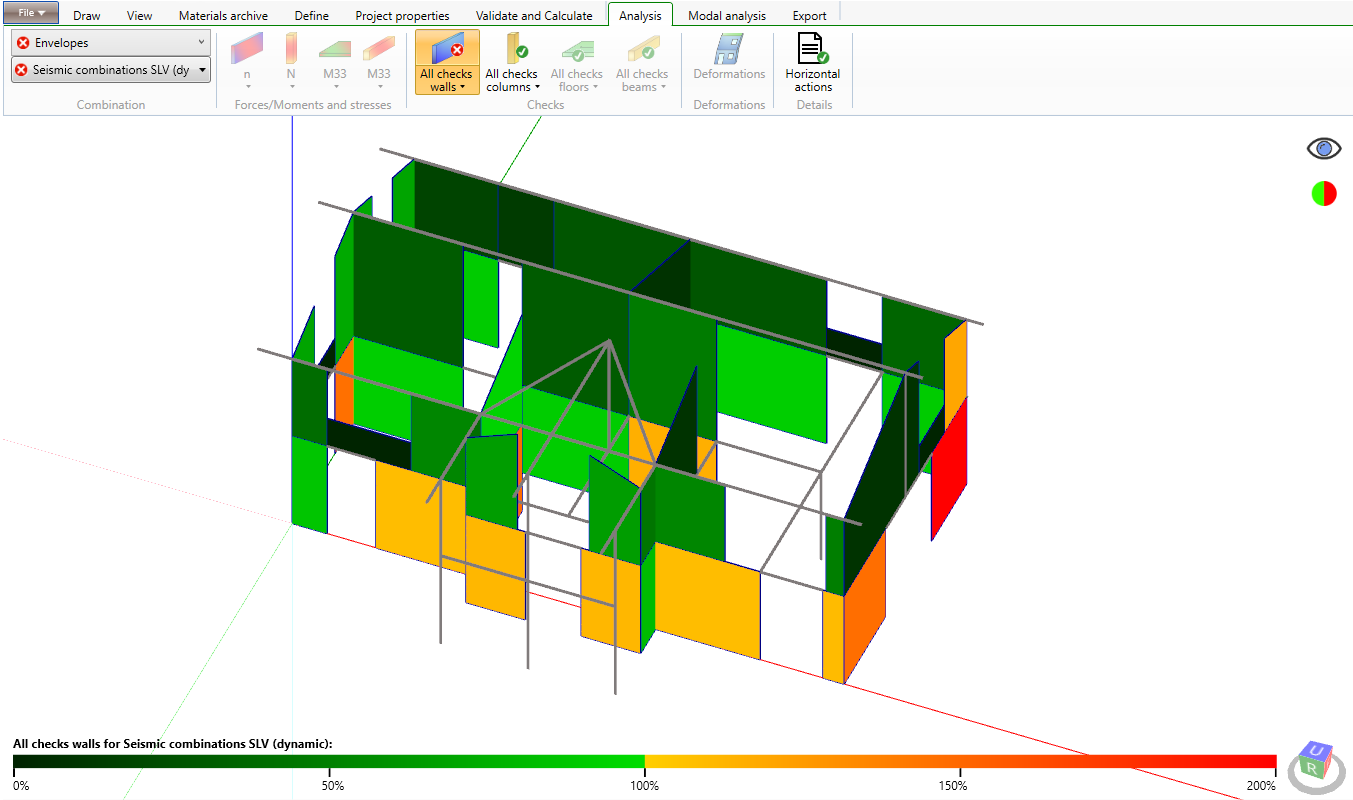
Task: Expand the n forces dropdown arrow
Action: pyautogui.click(x=247, y=88)
